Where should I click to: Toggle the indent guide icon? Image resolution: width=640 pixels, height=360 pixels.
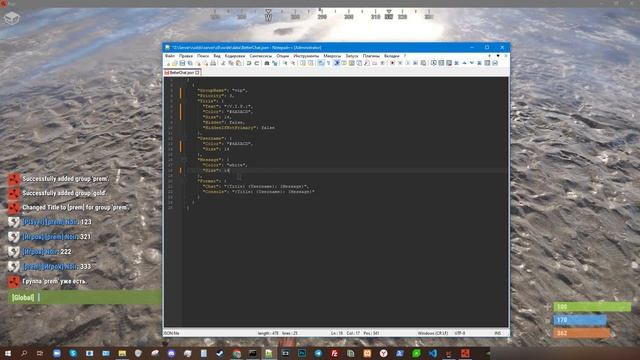pos(336,63)
